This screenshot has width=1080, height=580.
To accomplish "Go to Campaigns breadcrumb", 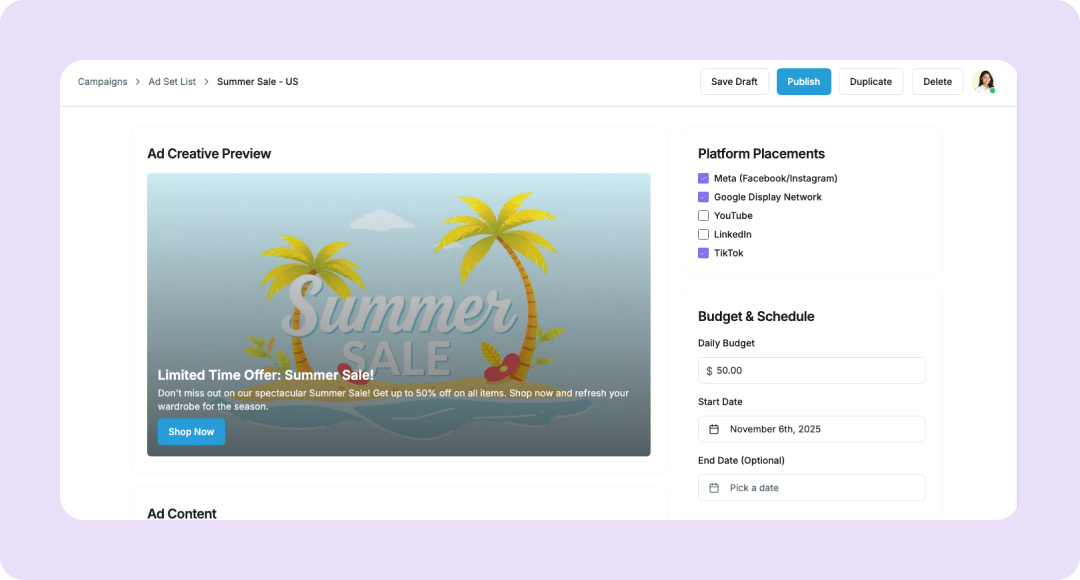I will click(x=102, y=82).
